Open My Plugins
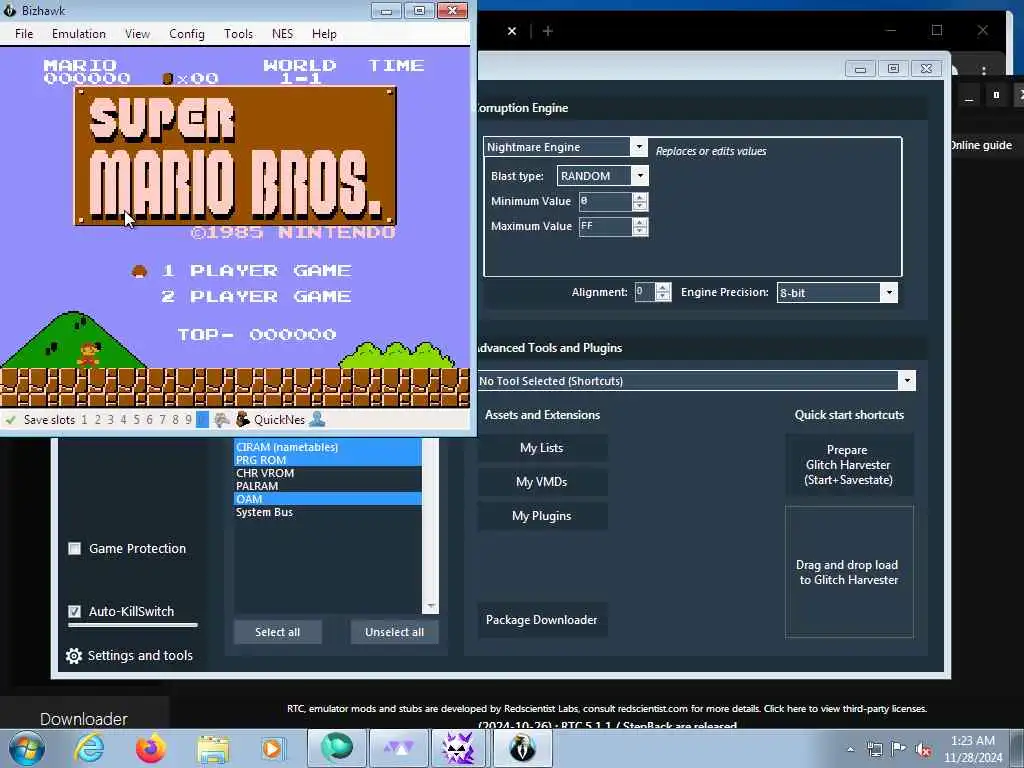1024x768 pixels. [x=542, y=516]
